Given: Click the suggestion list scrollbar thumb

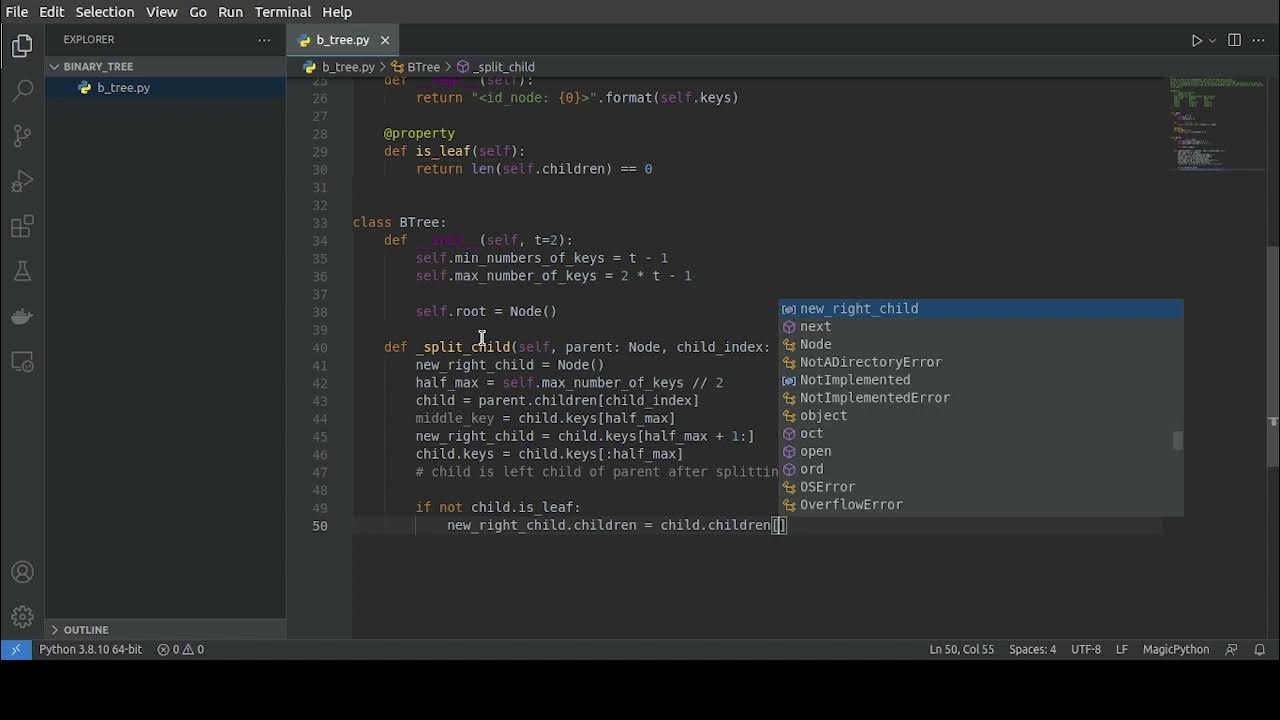Looking at the screenshot, I should click(x=1178, y=440).
